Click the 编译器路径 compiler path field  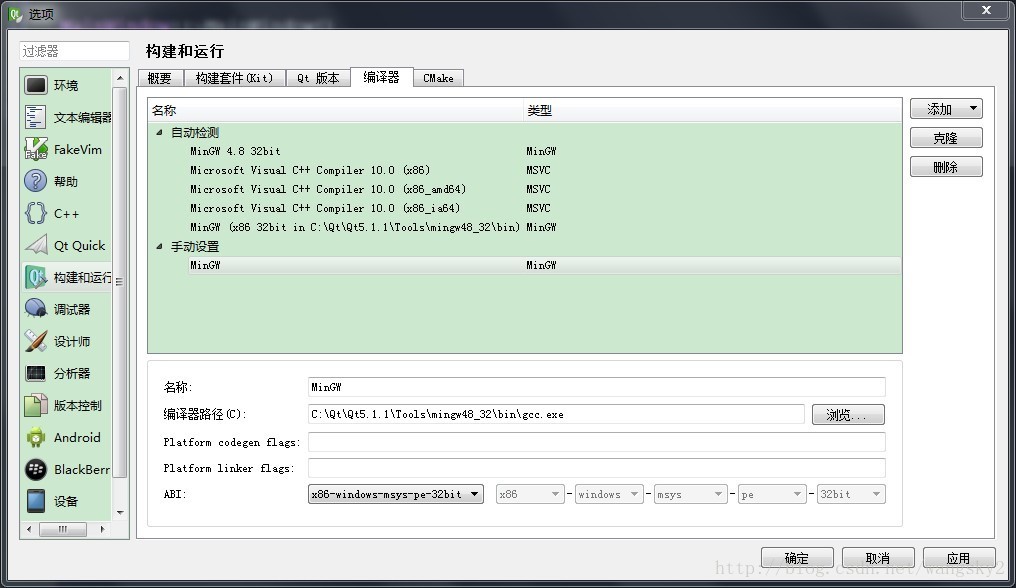[556, 414]
